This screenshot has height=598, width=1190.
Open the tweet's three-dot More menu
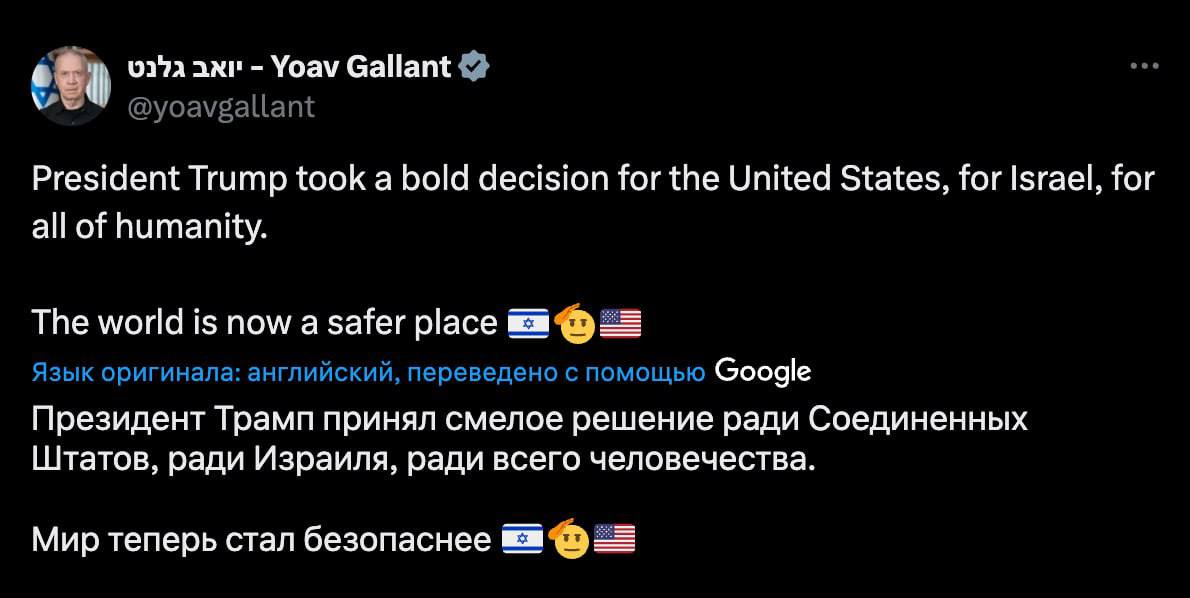pyautogui.click(x=1143, y=67)
